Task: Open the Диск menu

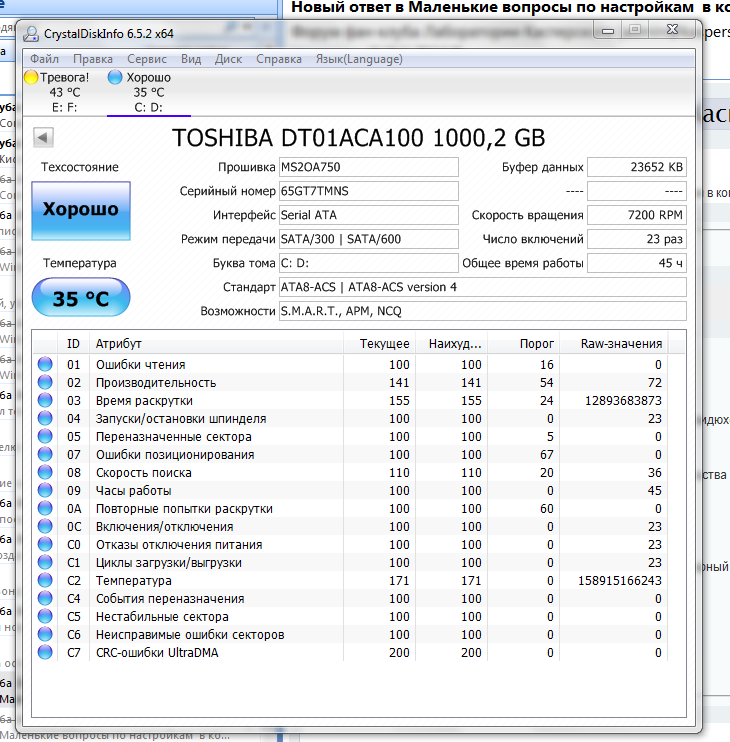Action: 228,59
